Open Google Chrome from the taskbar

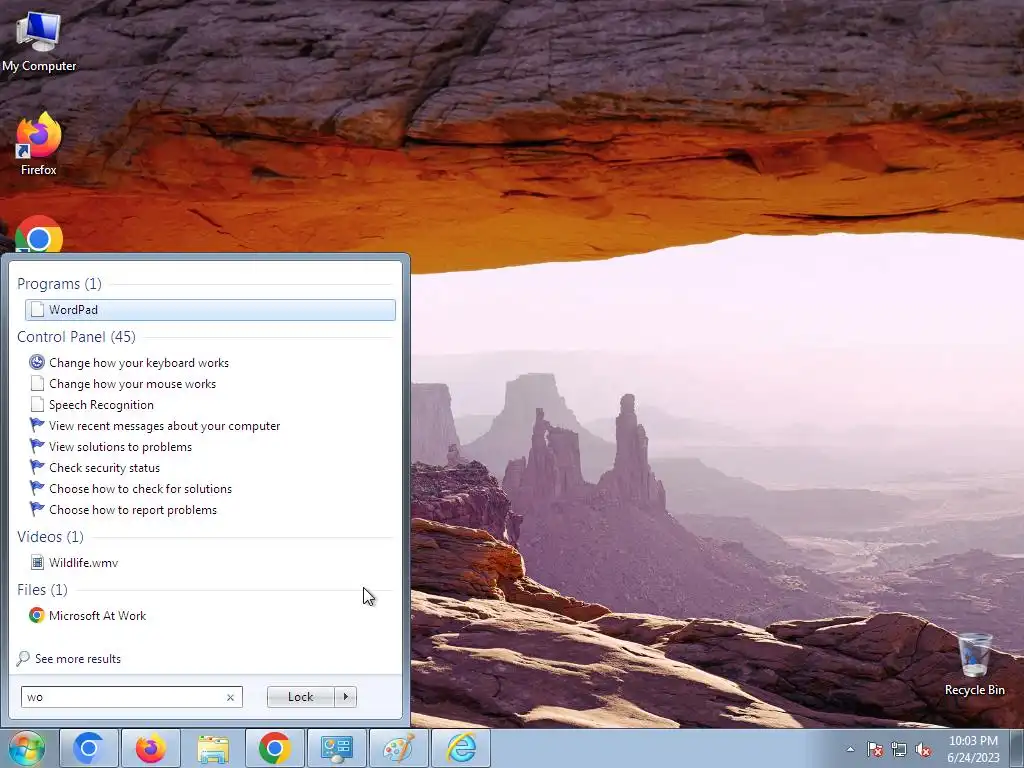coord(274,748)
